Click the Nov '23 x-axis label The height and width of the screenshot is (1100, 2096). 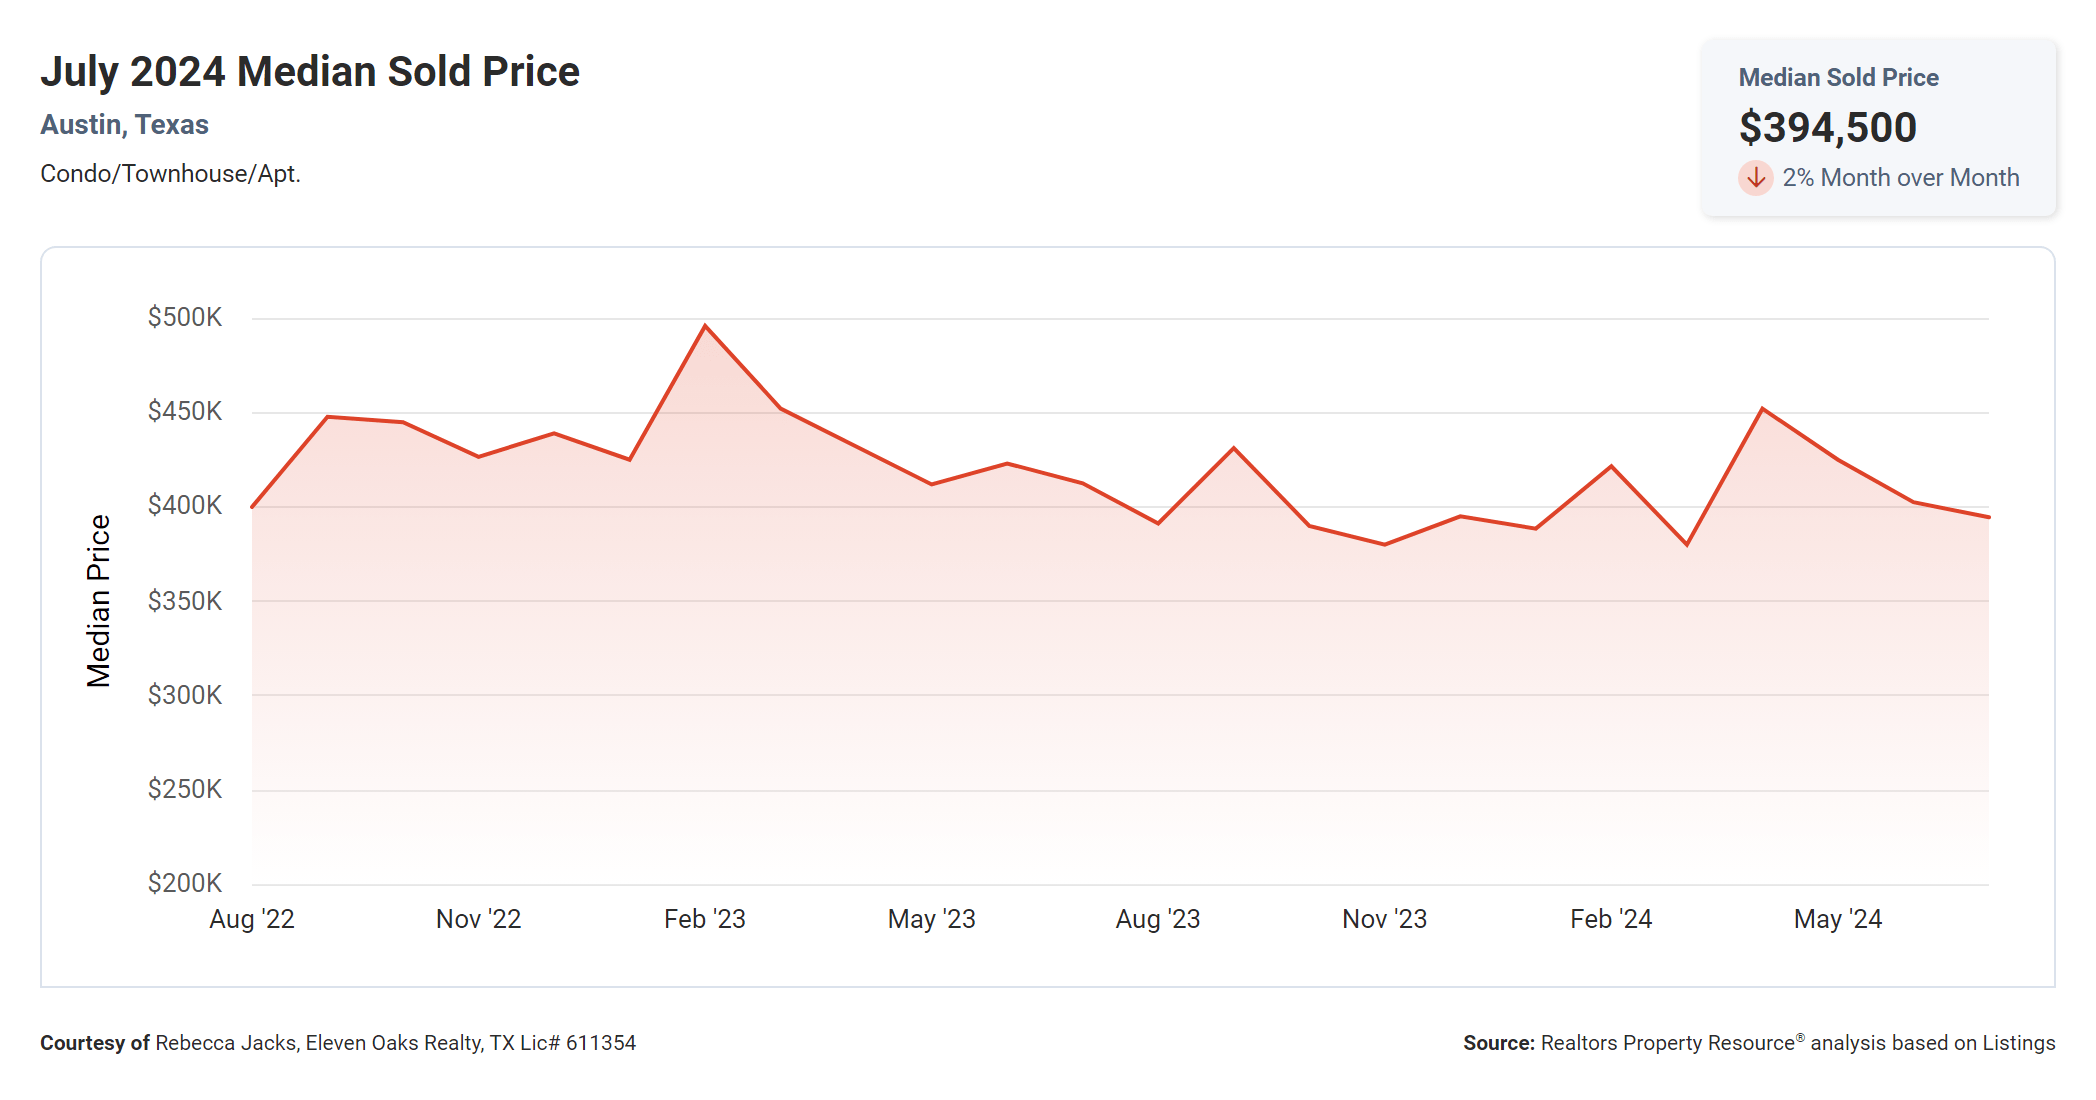point(1384,919)
